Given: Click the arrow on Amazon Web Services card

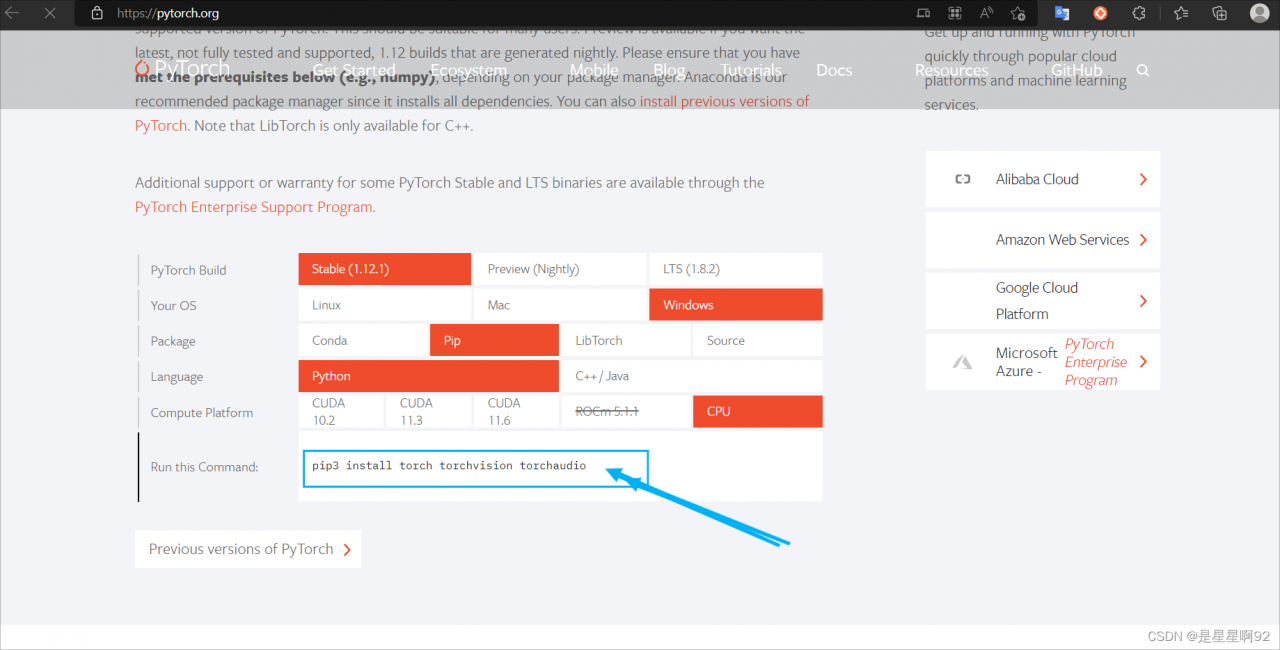Looking at the screenshot, I should click(x=1143, y=240).
